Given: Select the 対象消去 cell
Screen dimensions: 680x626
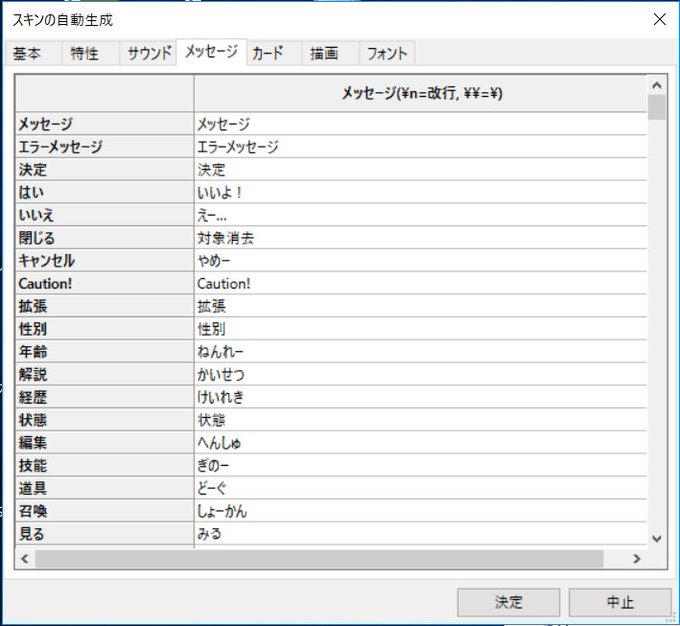Looking at the screenshot, I should [x=420, y=238].
